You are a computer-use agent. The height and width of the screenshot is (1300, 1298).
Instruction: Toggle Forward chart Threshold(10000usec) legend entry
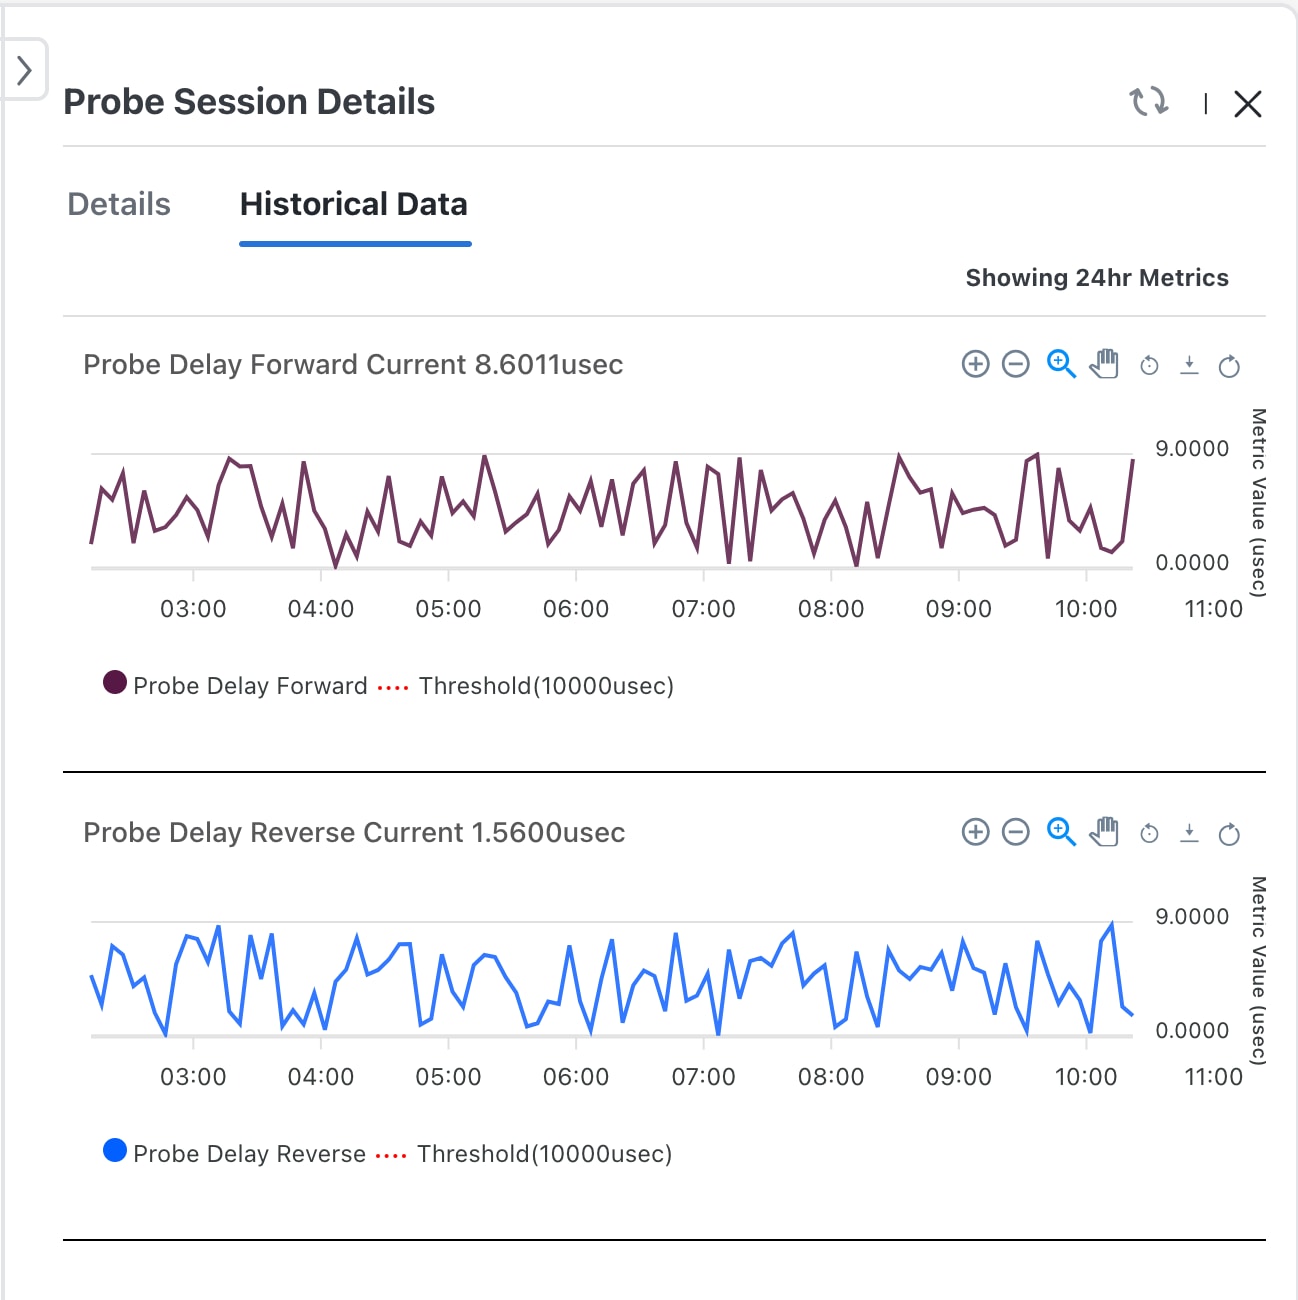point(545,686)
